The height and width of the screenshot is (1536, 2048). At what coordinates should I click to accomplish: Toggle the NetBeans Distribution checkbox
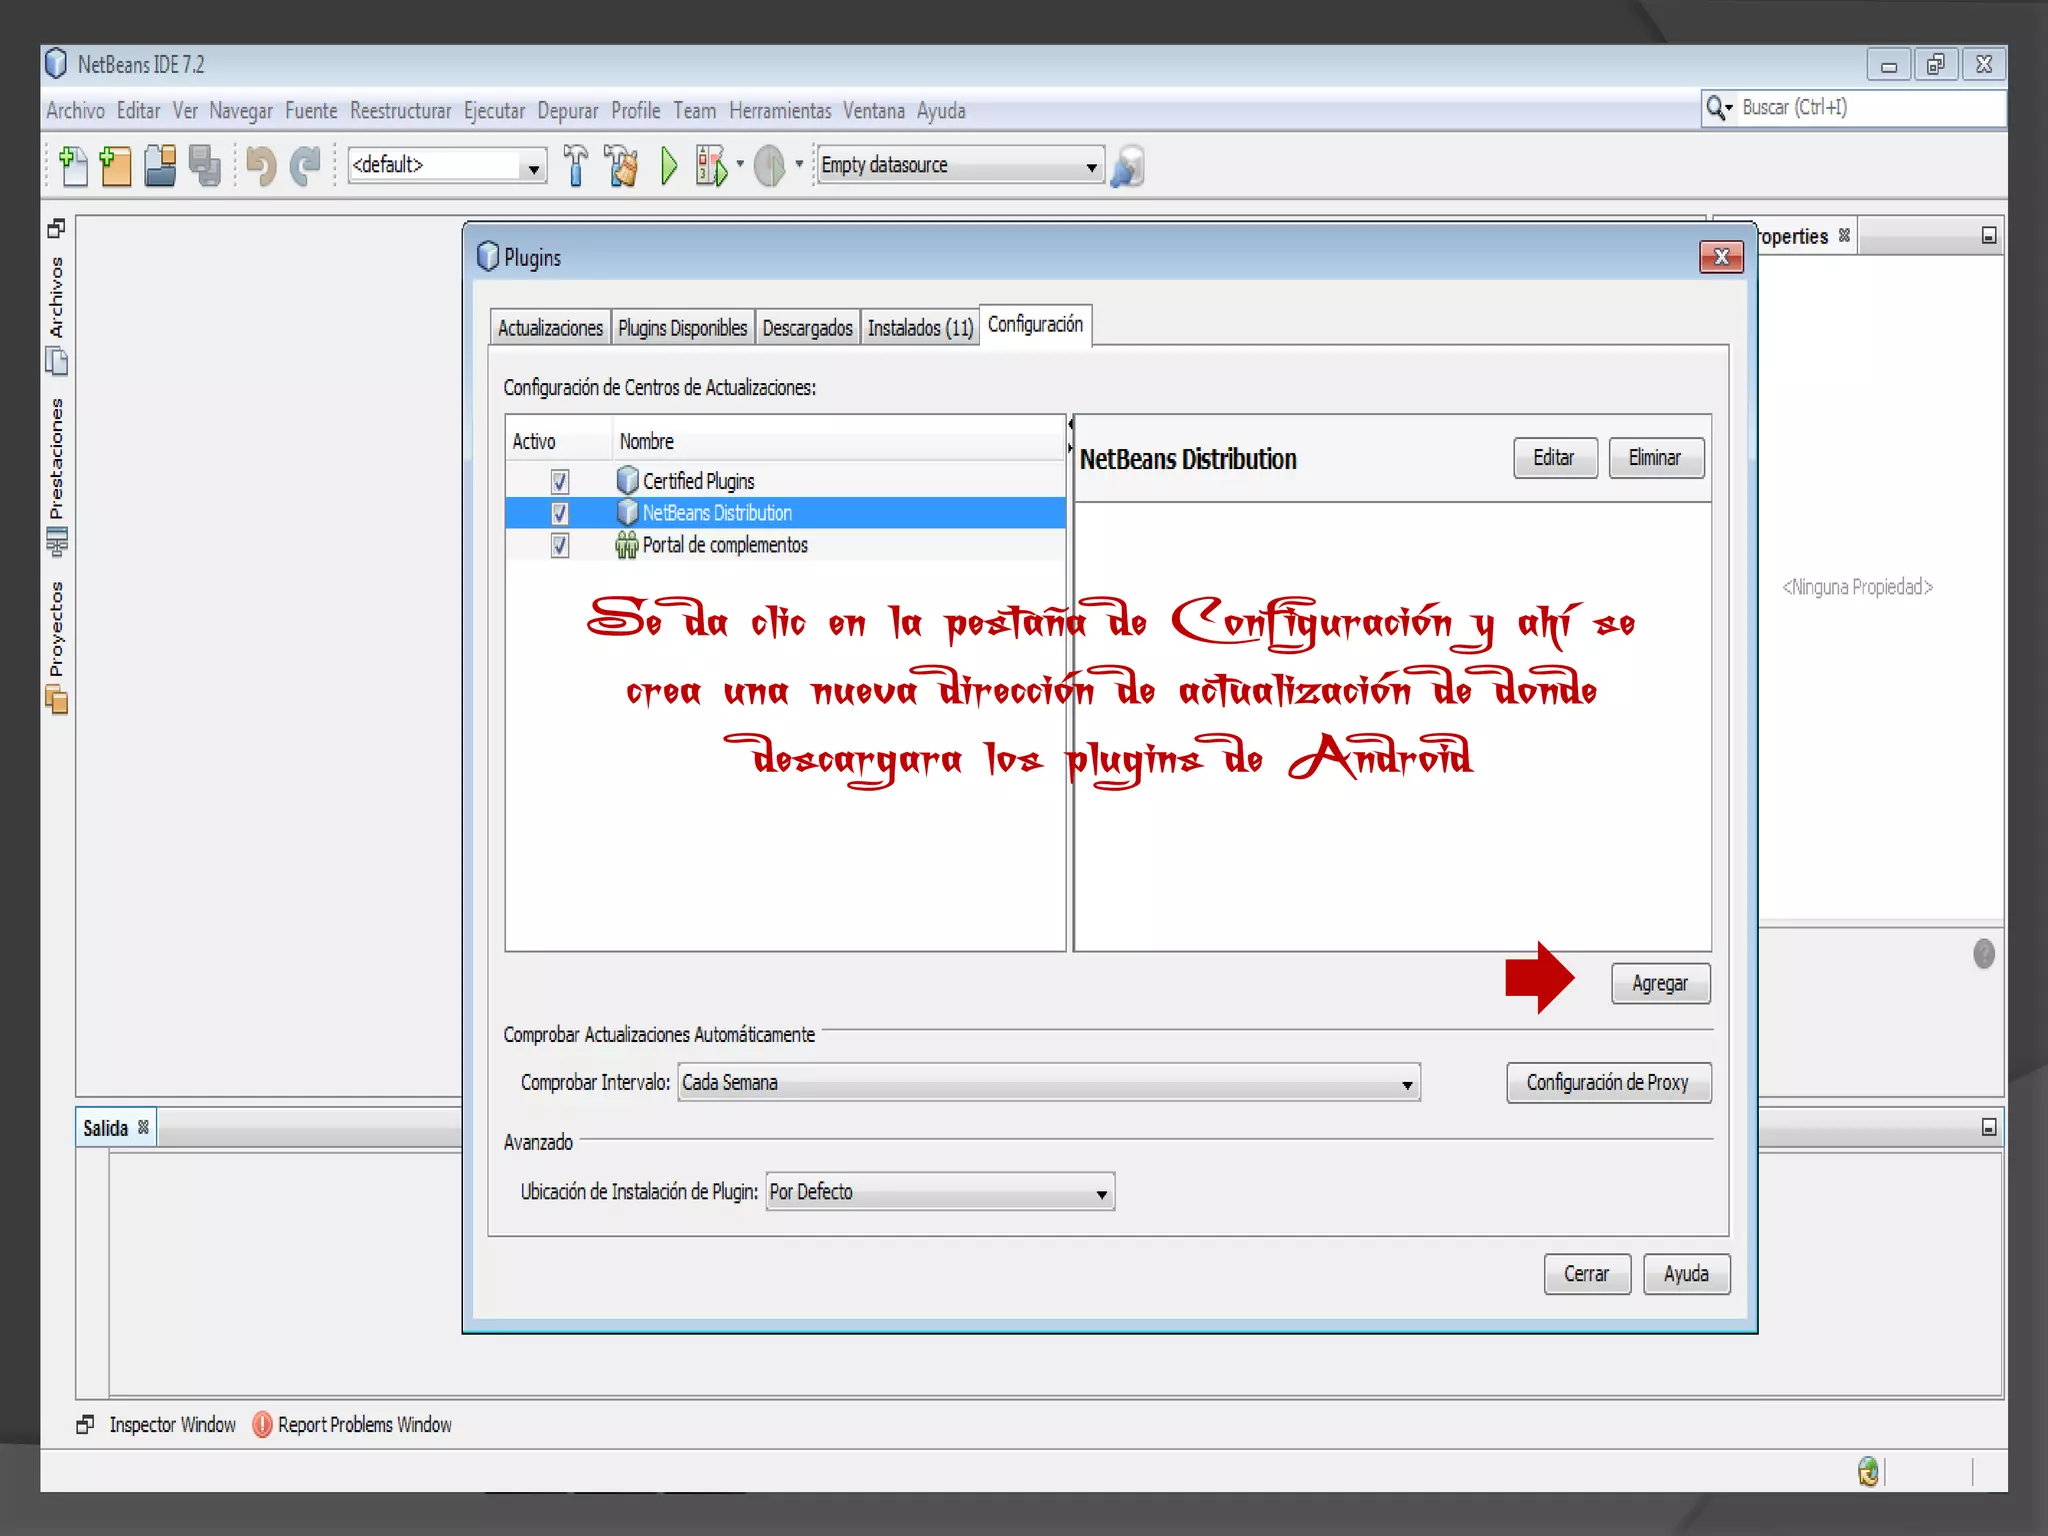[560, 513]
